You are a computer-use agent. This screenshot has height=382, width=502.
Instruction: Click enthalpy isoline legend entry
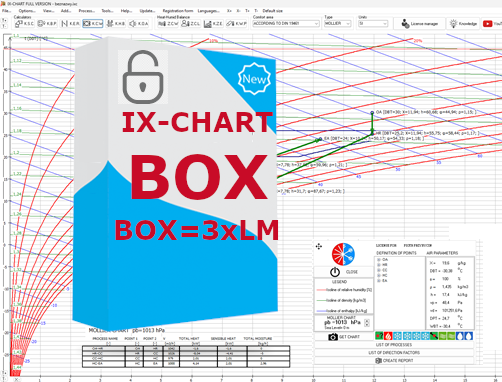point(342,311)
